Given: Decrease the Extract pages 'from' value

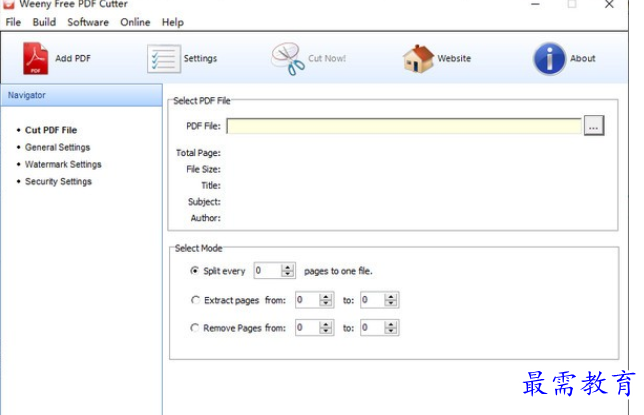Looking at the screenshot, I should 326,304.
